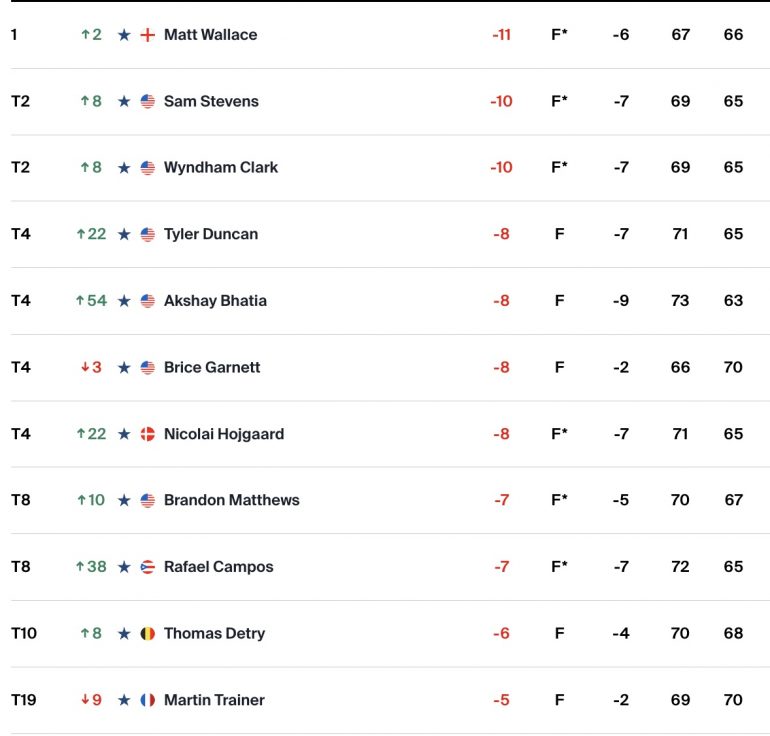Click France flag icon beside Martin Trainer
Image resolution: width=770 pixels, height=736 pixels.
coord(148,700)
